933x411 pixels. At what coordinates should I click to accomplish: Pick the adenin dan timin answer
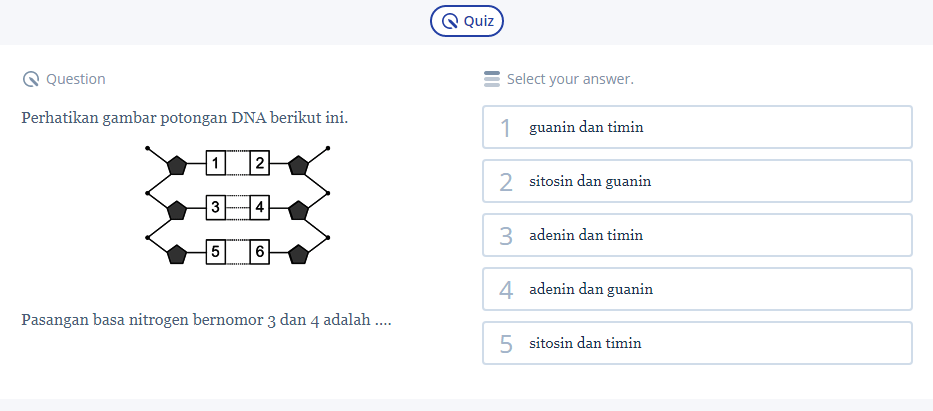click(697, 235)
